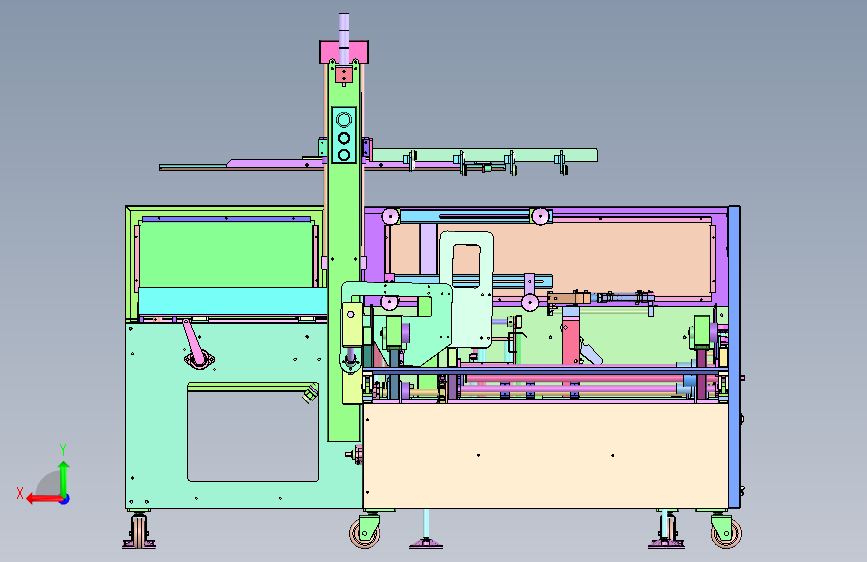
Task: Select the large green panel at upper left
Action: pyautogui.click(x=226, y=254)
